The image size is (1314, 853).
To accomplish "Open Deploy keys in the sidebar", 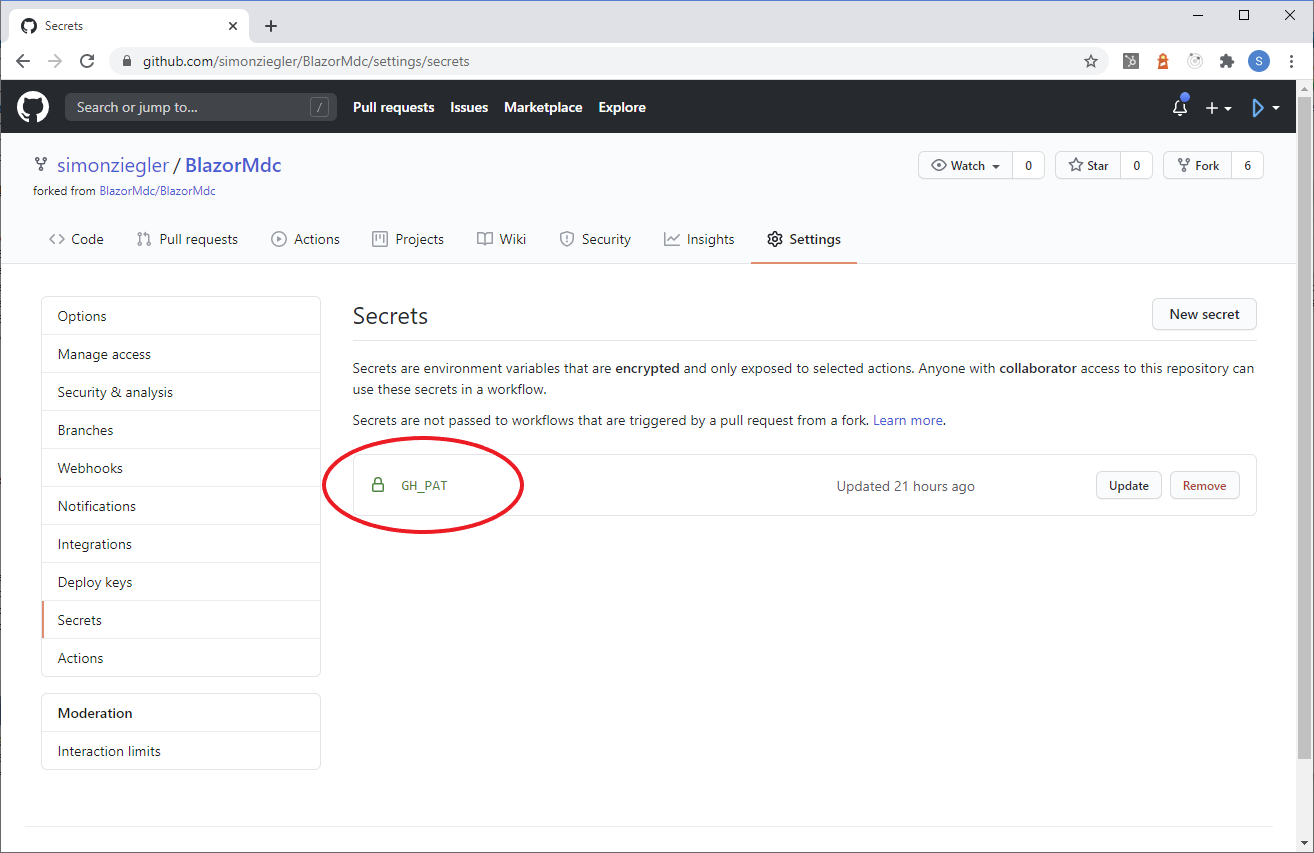I will click(x=181, y=582).
